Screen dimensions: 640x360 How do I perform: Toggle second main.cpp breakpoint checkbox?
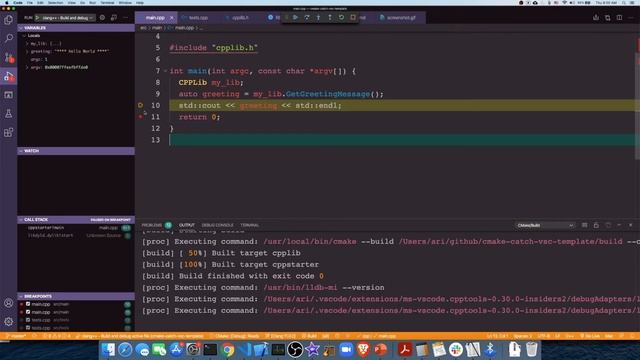pos(28,312)
